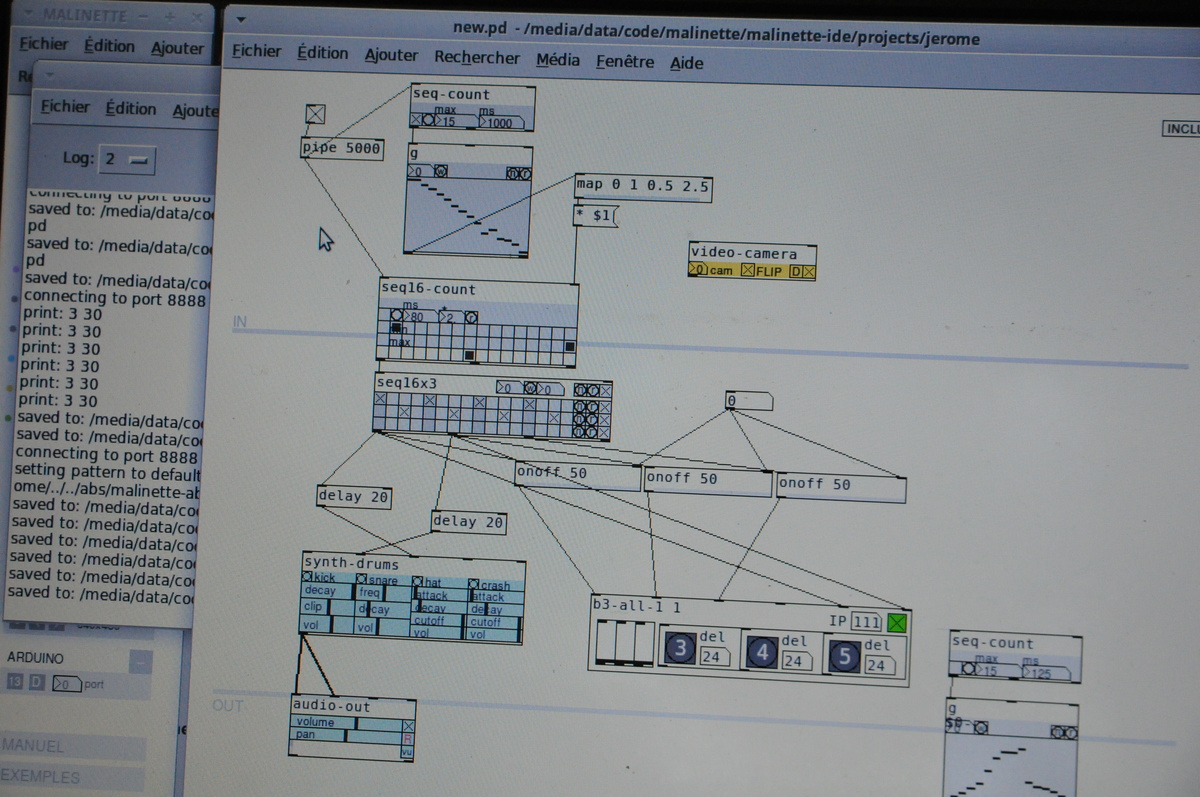Click the D icon in ARDUINO section

click(x=36, y=682)
